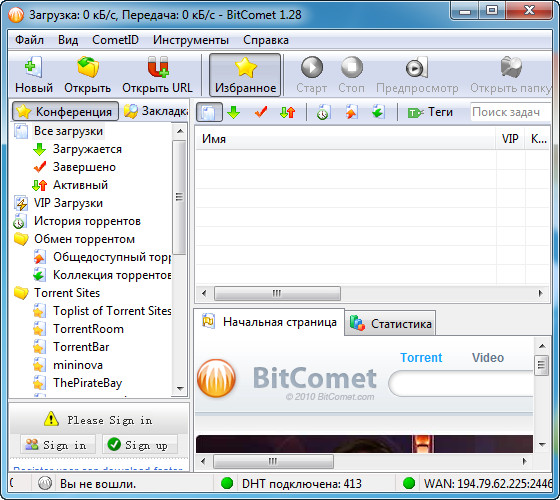Click torrent collection green arrow filter icon
The height and width of the screenshot is (500, 560).
378,112
